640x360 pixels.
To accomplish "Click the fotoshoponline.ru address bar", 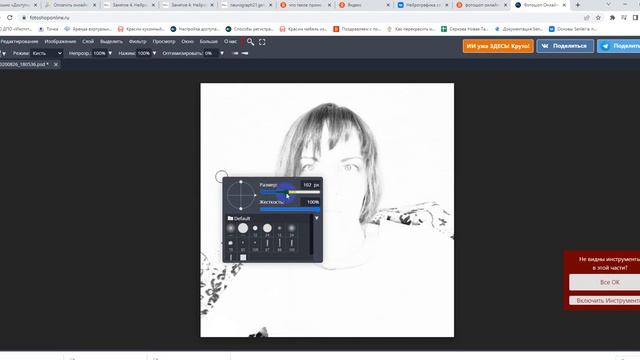I will point(302,18).
